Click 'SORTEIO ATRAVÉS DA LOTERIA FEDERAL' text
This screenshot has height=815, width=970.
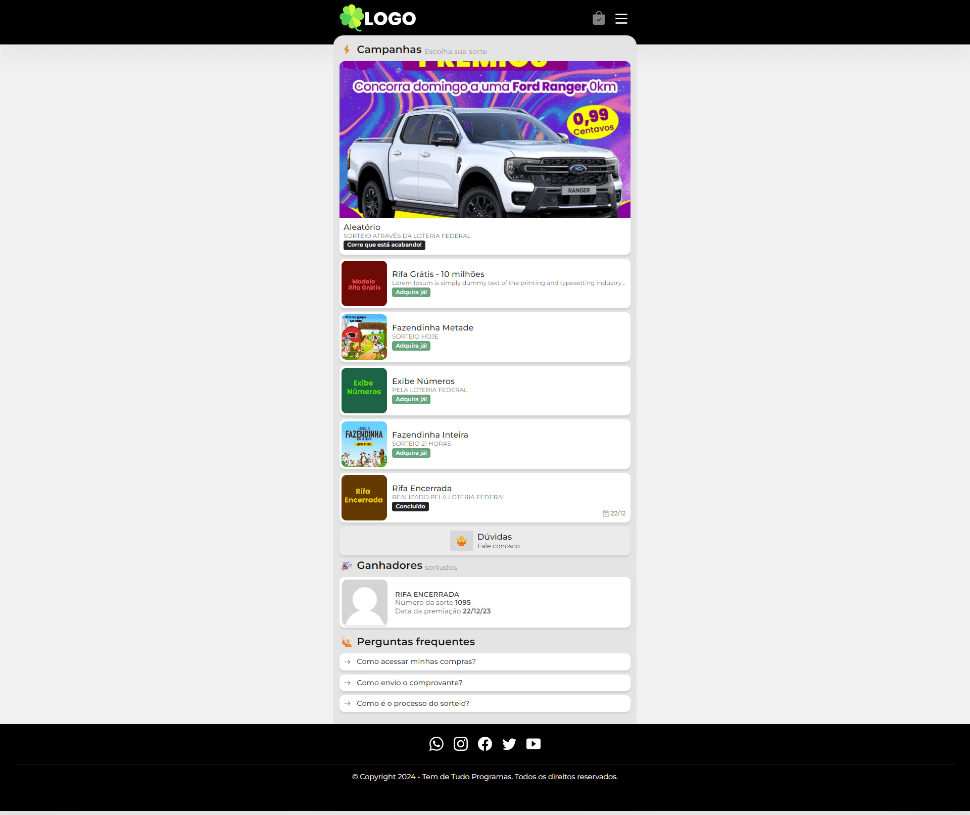407,236
